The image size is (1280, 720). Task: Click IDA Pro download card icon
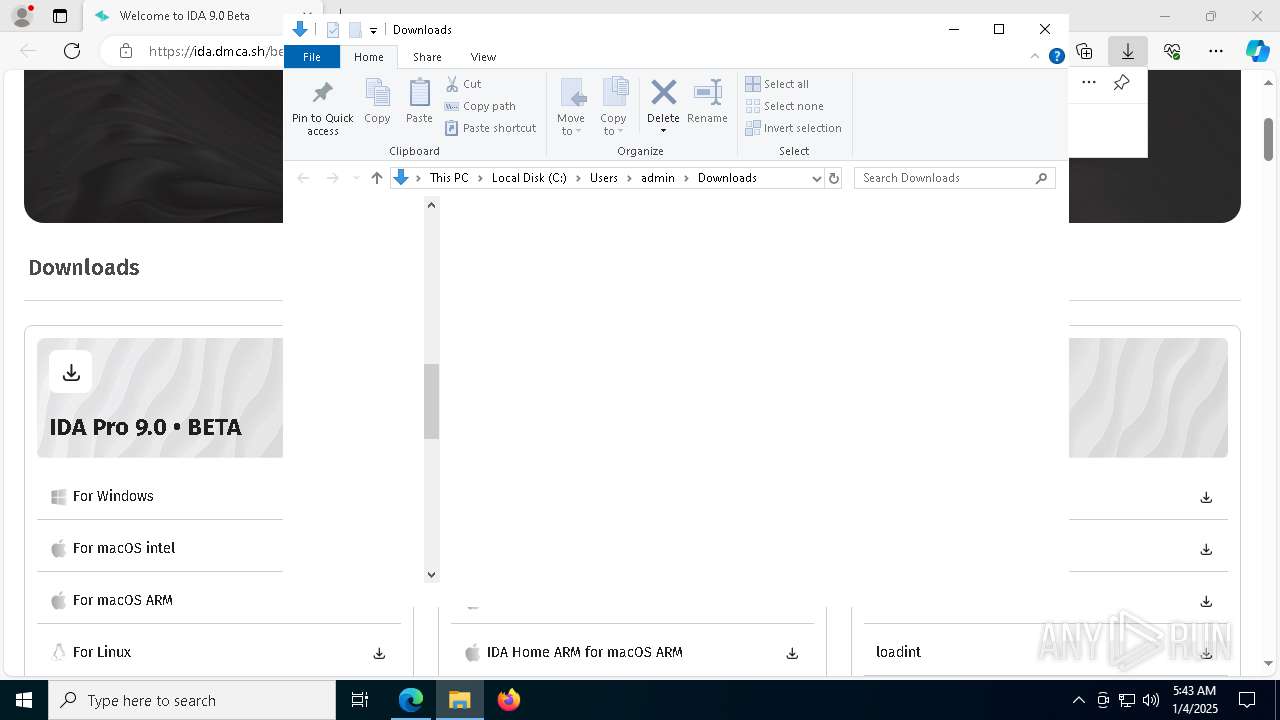point(71,372)
